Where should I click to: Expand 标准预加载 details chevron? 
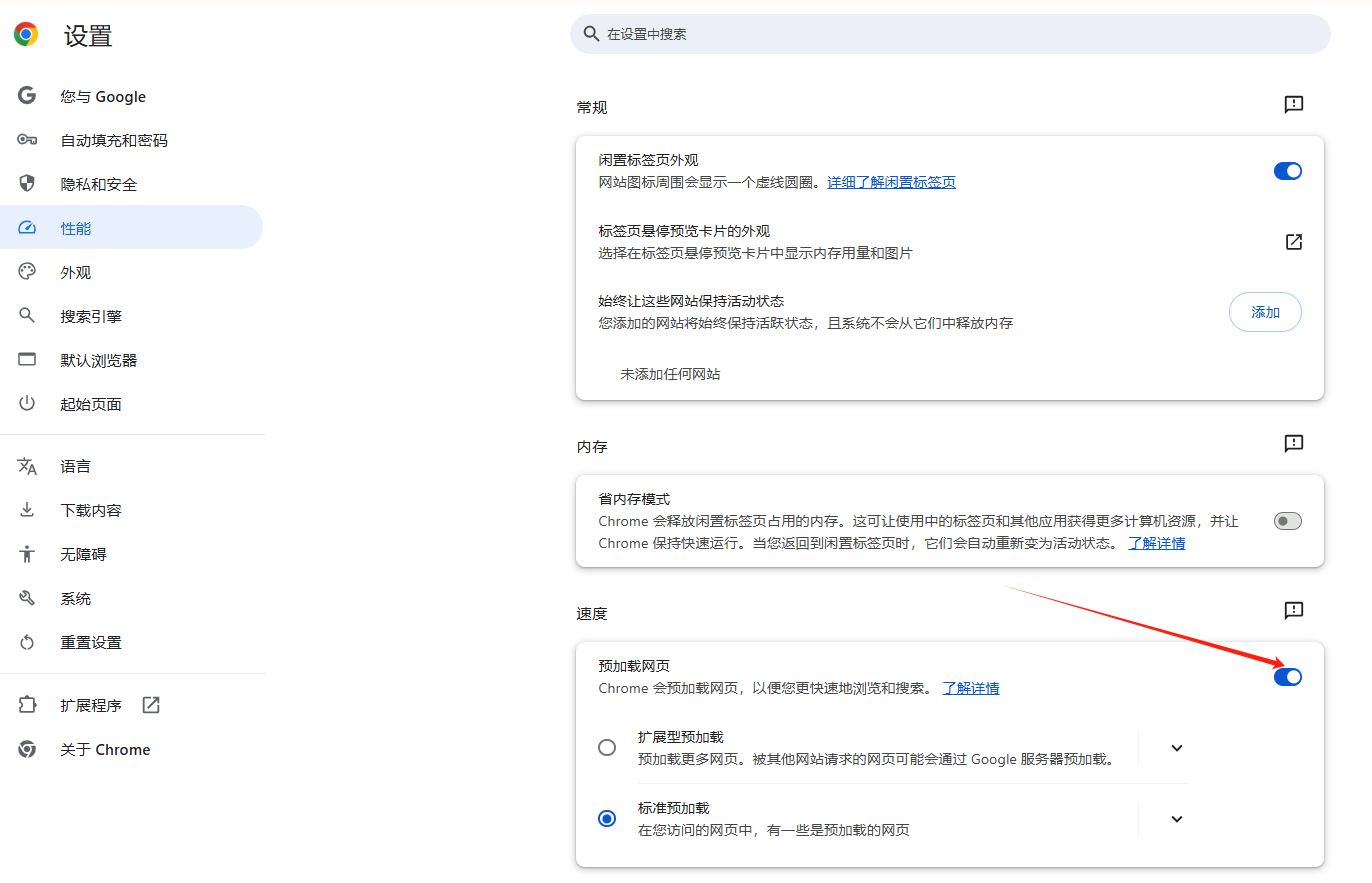click(x=1177, y=819)
